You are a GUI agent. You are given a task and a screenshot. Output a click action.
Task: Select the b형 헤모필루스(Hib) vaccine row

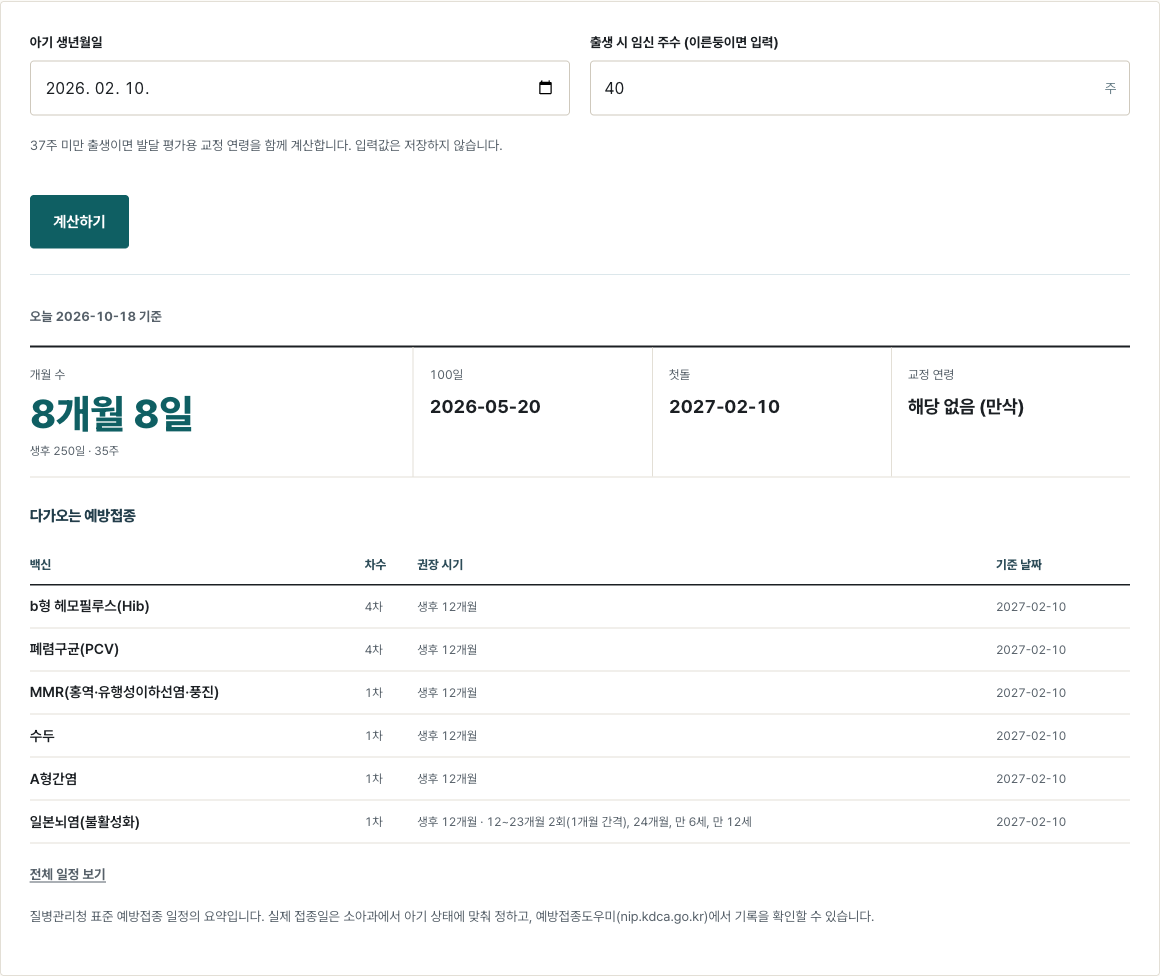(x=580, y=607)
